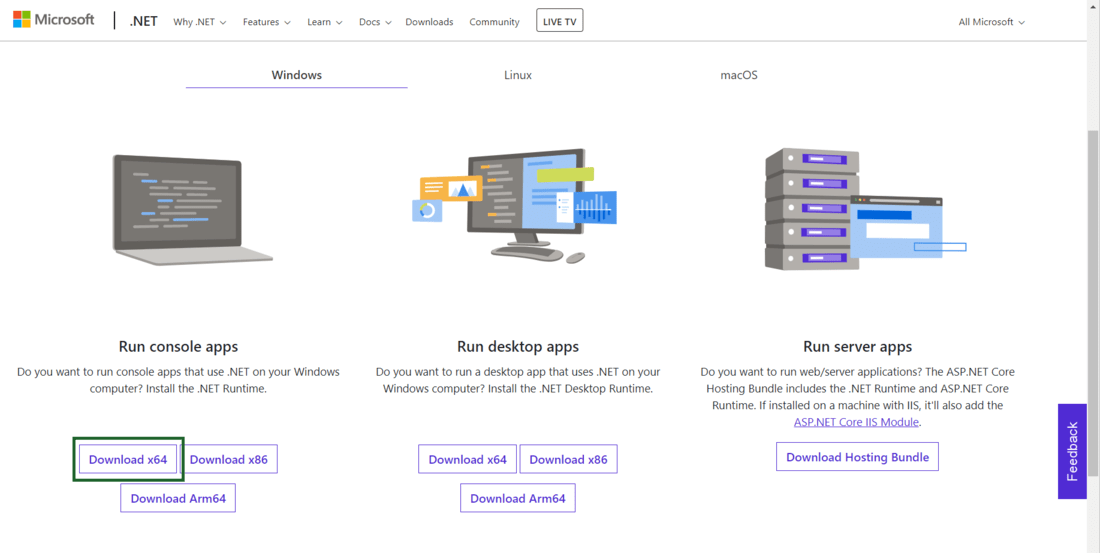Screen dimensions: 1100x553
Task: Click the laptop console illustration
Action: (193, 209)
